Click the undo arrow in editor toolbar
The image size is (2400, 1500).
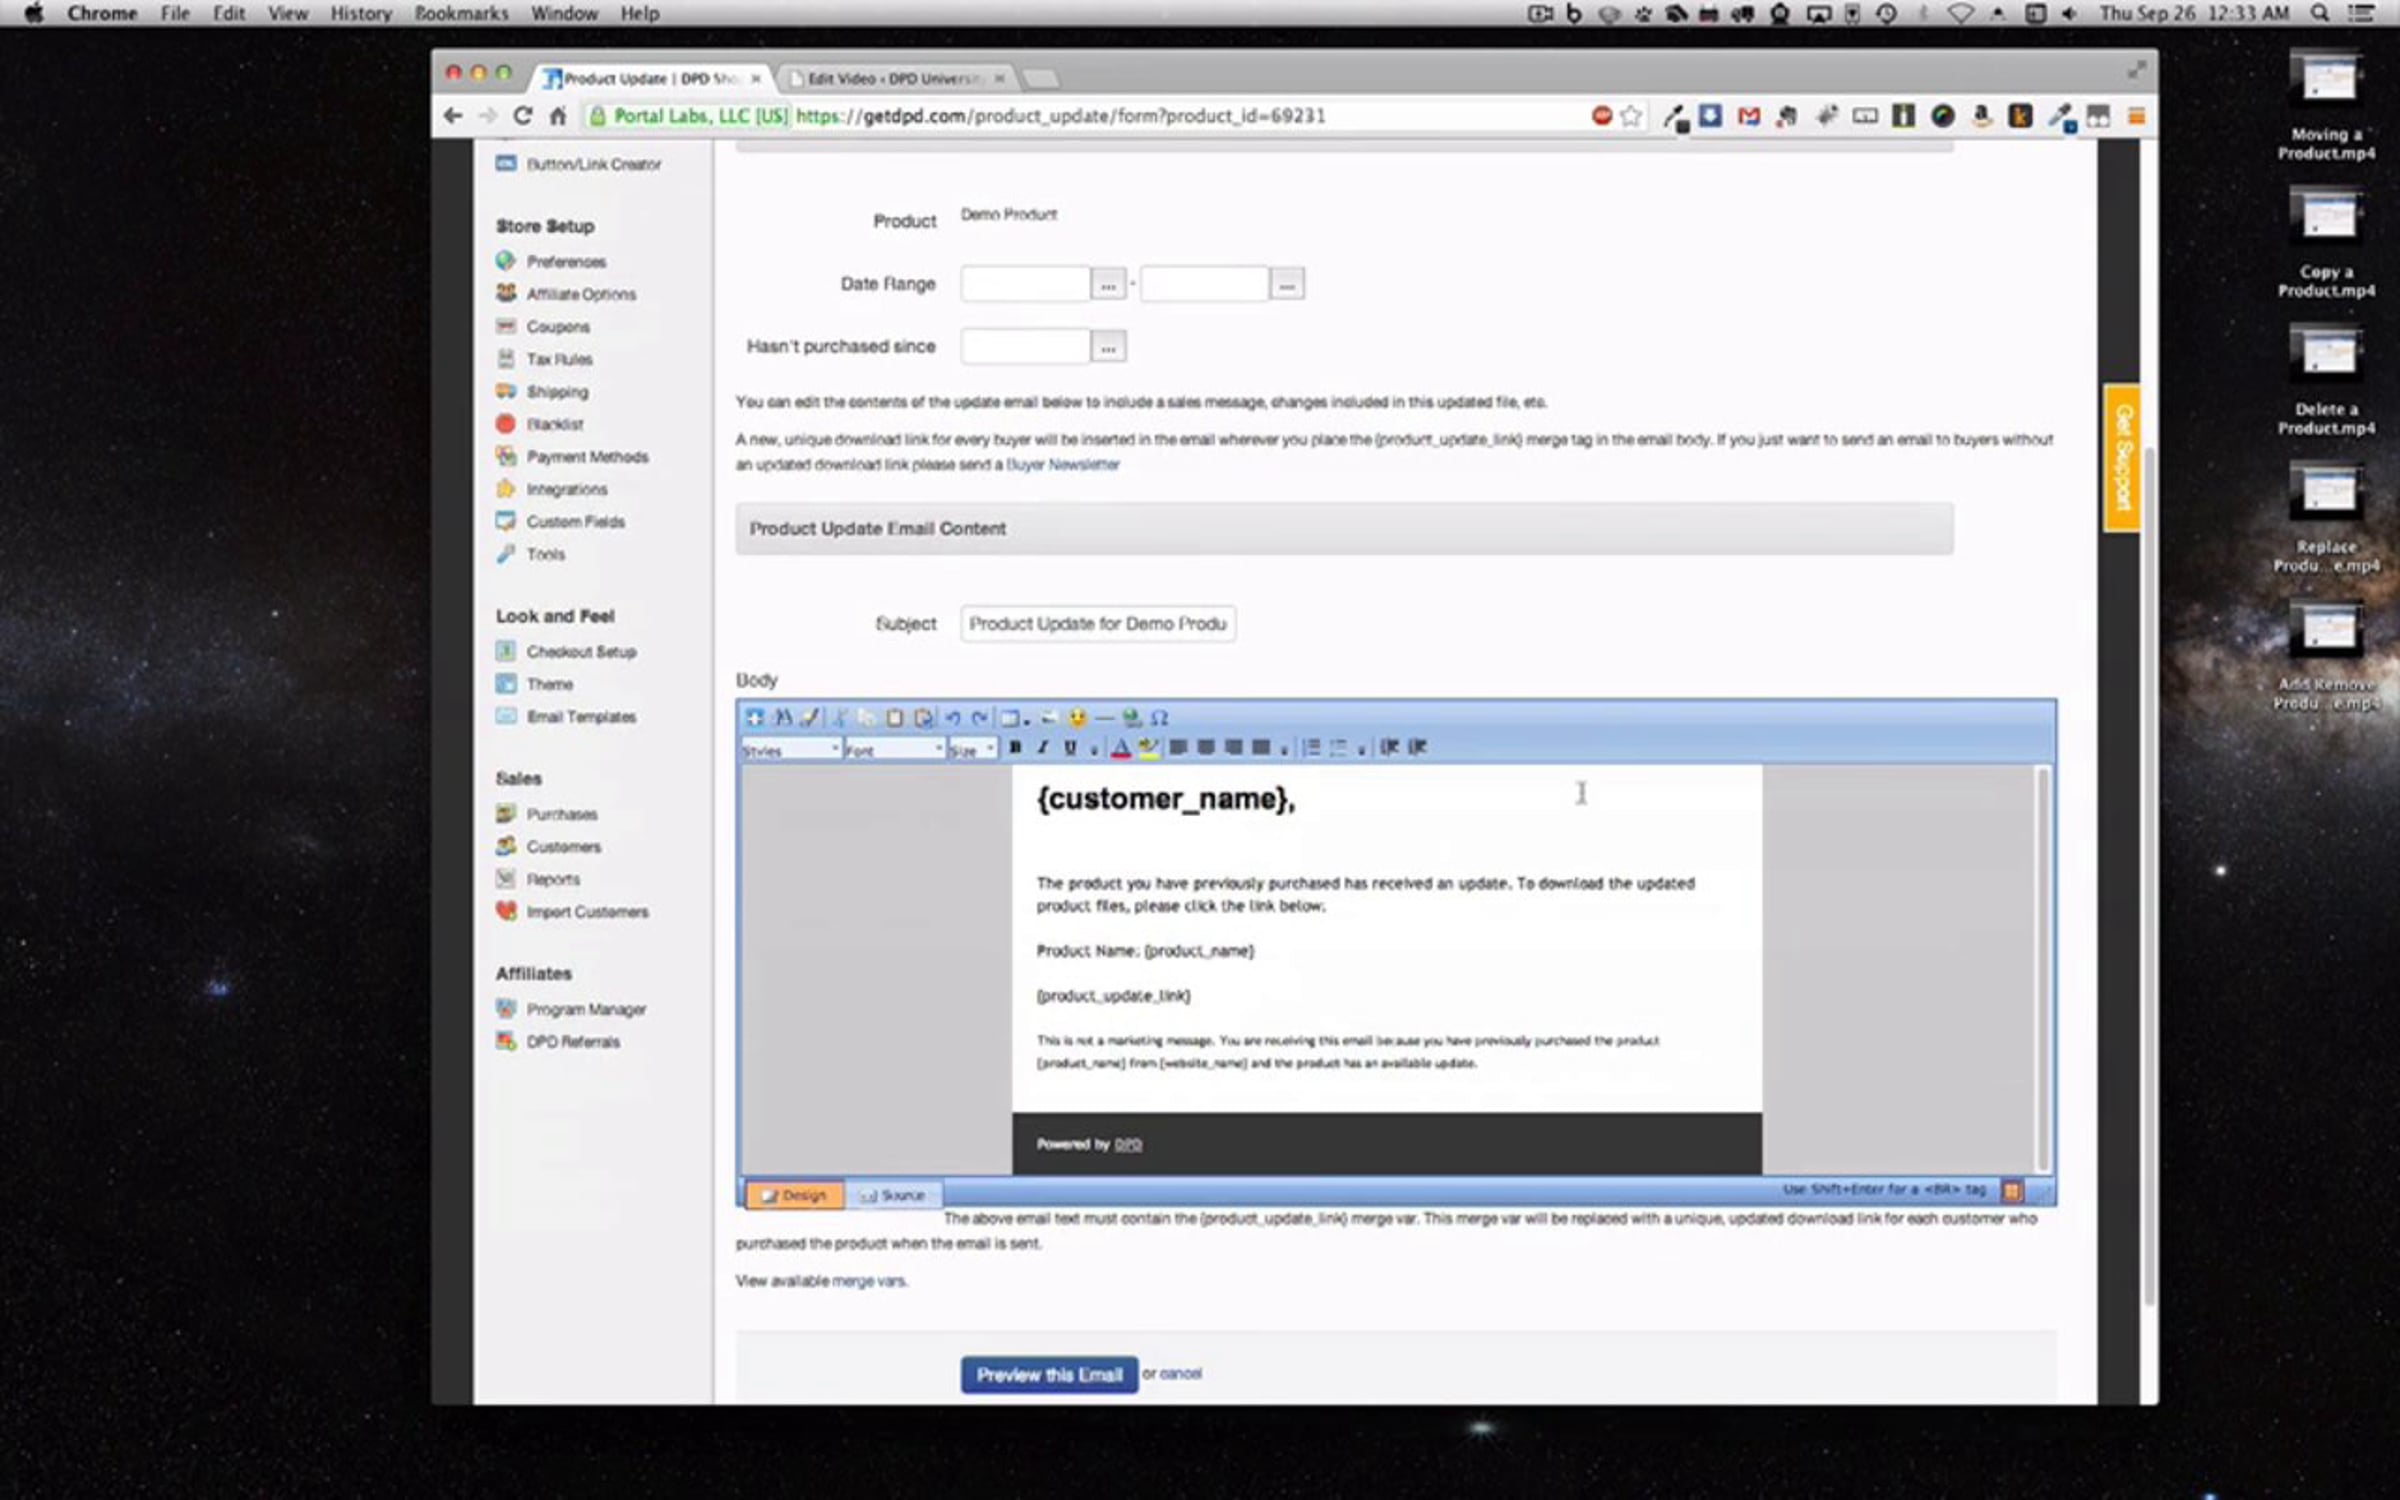(953, 718)
